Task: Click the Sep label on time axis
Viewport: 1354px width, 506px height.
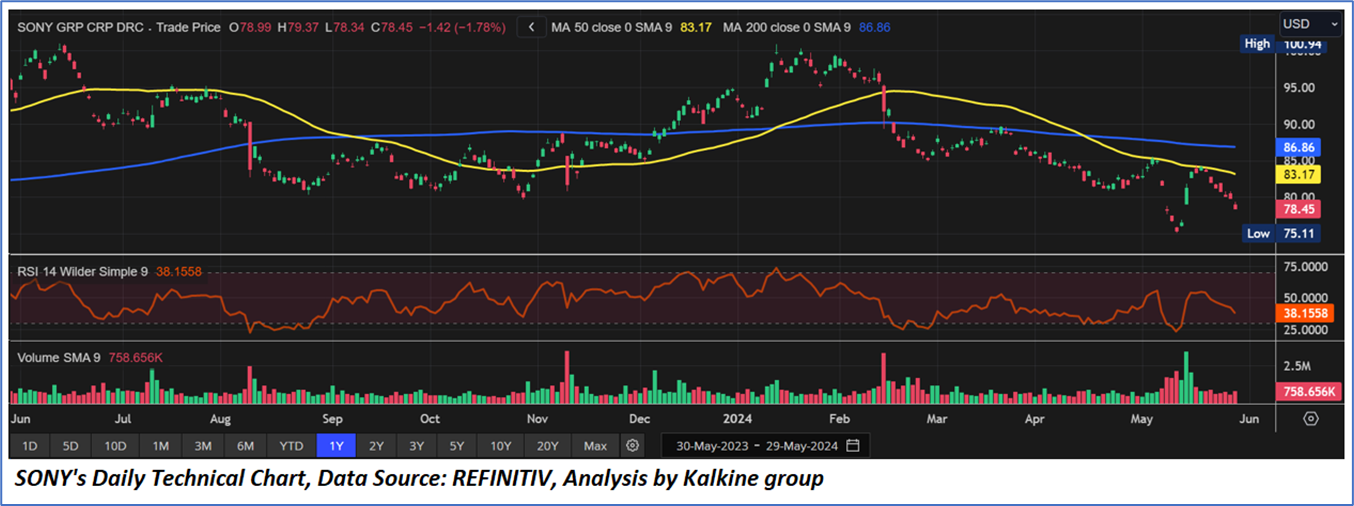Action: pyautogui.click(x=332, y=420)
